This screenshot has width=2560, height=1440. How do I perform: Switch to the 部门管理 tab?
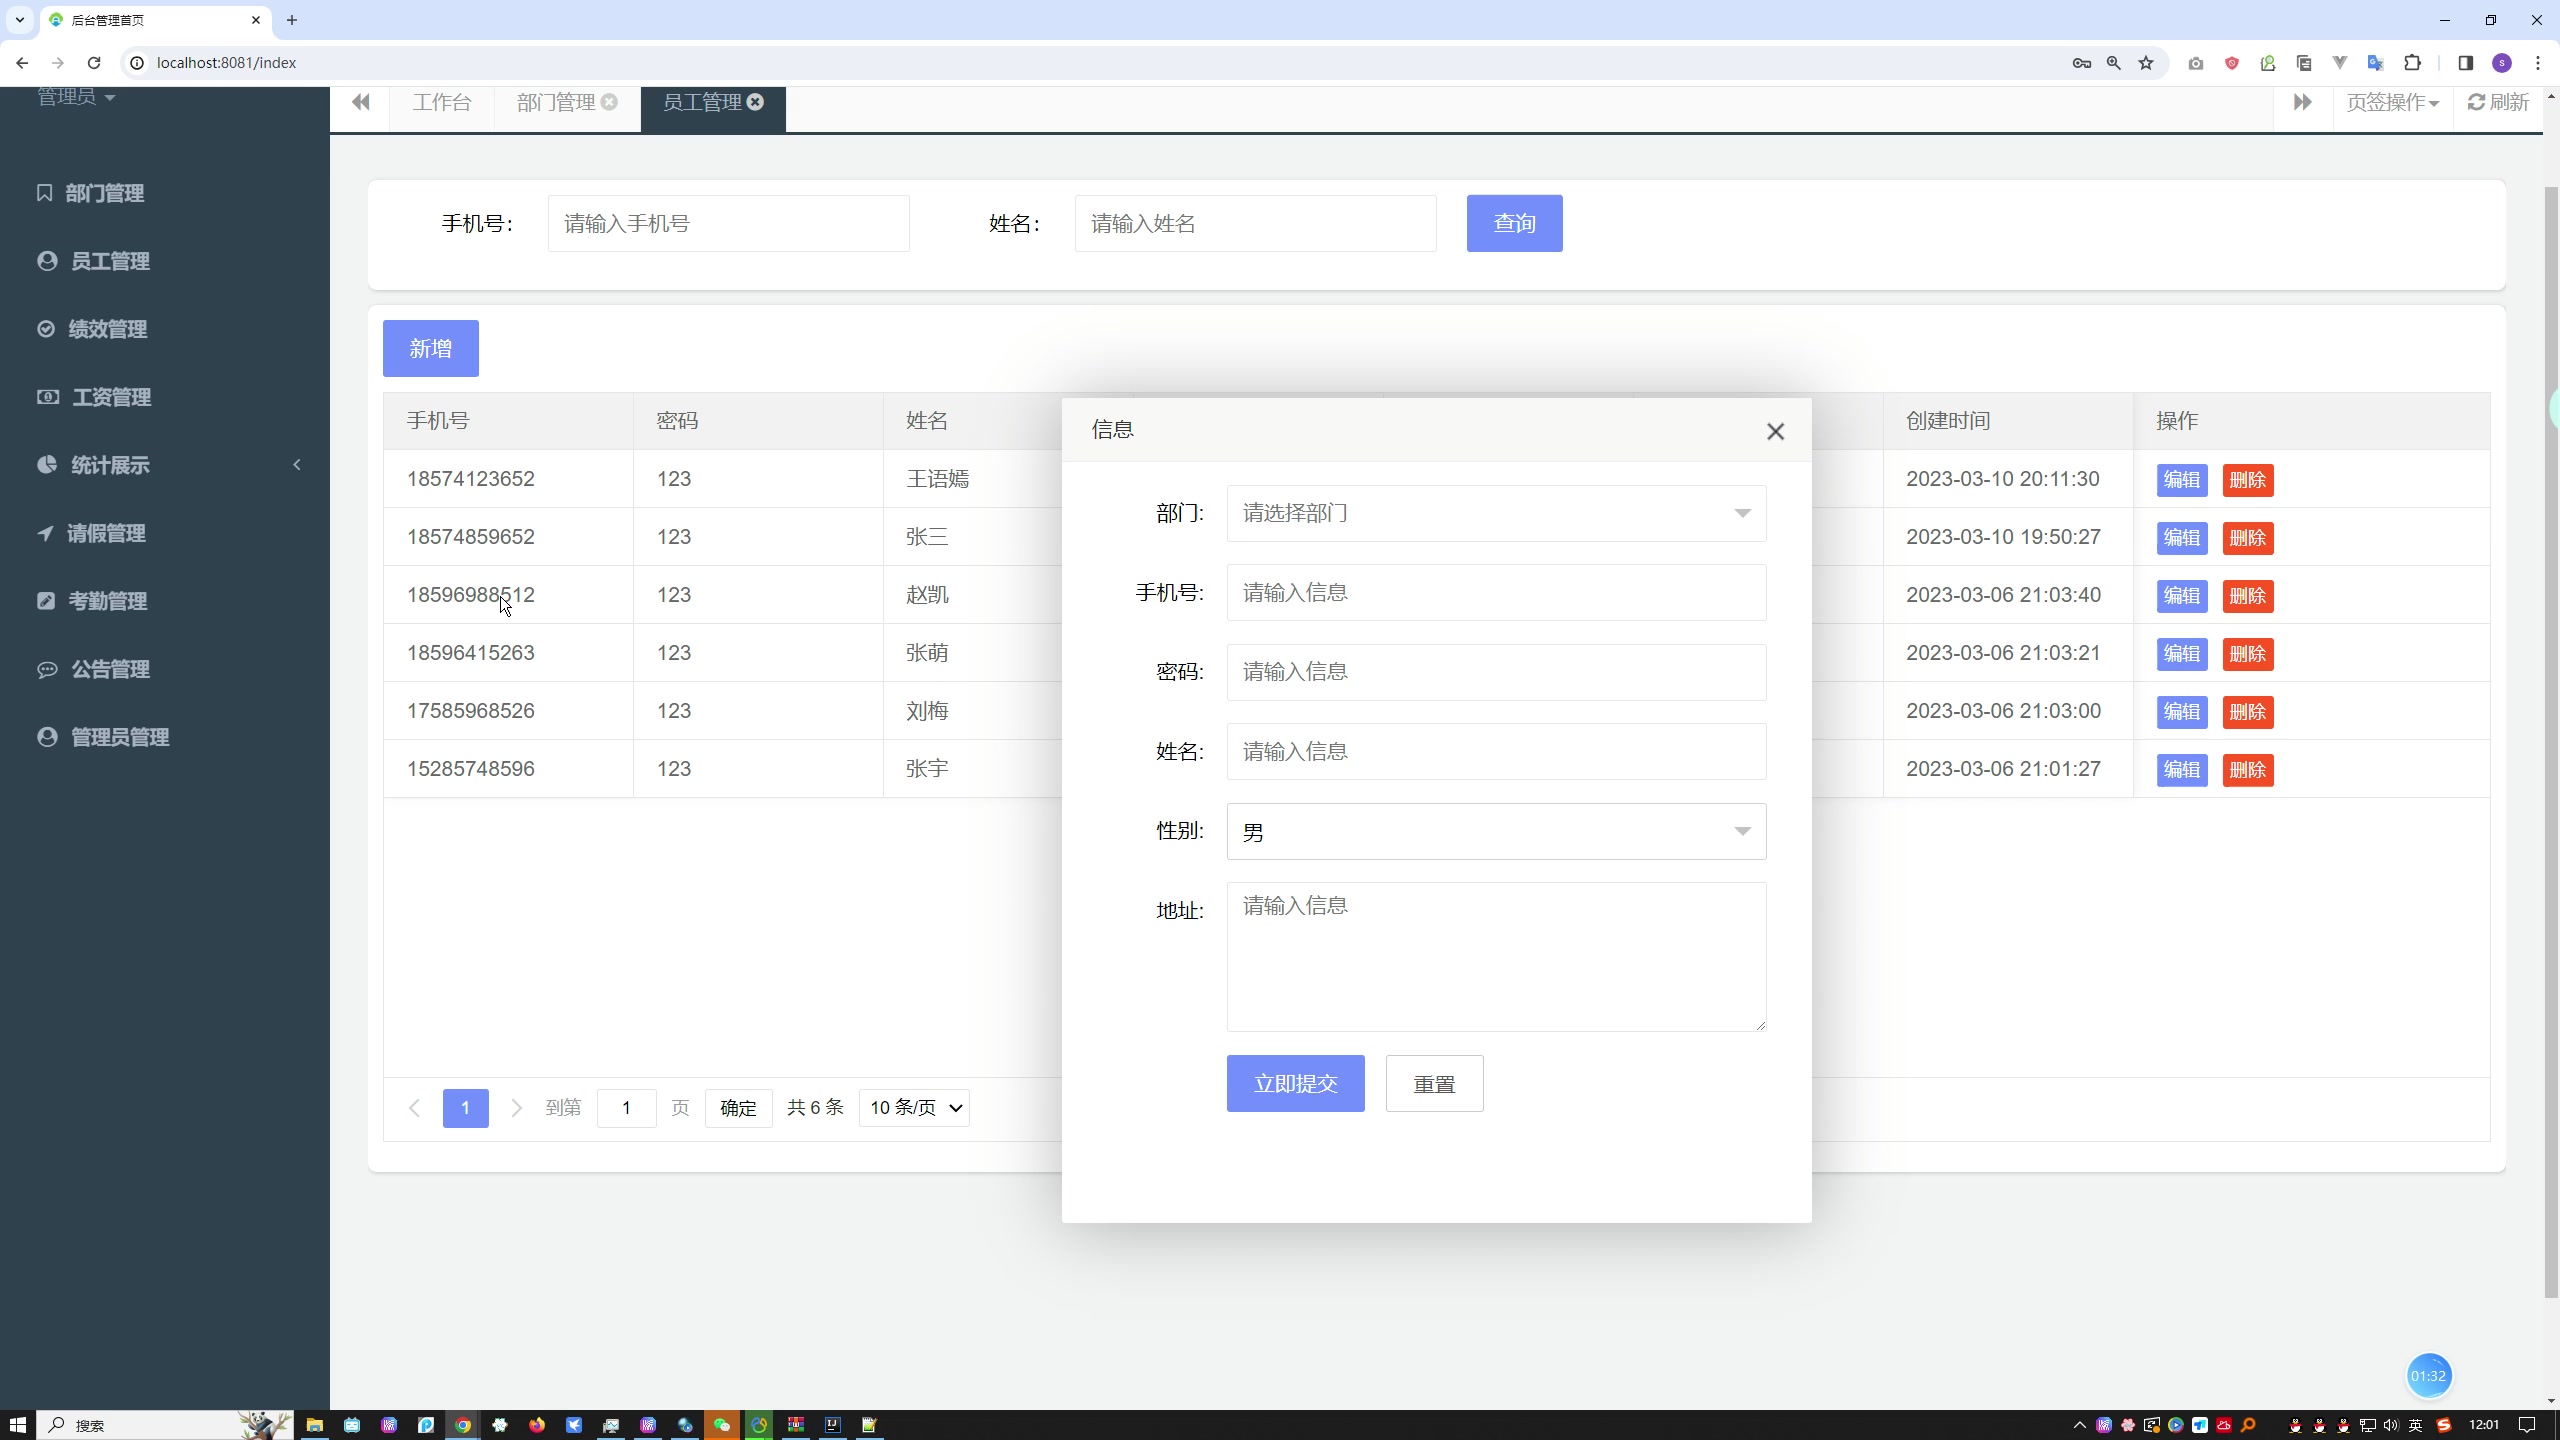556,103
